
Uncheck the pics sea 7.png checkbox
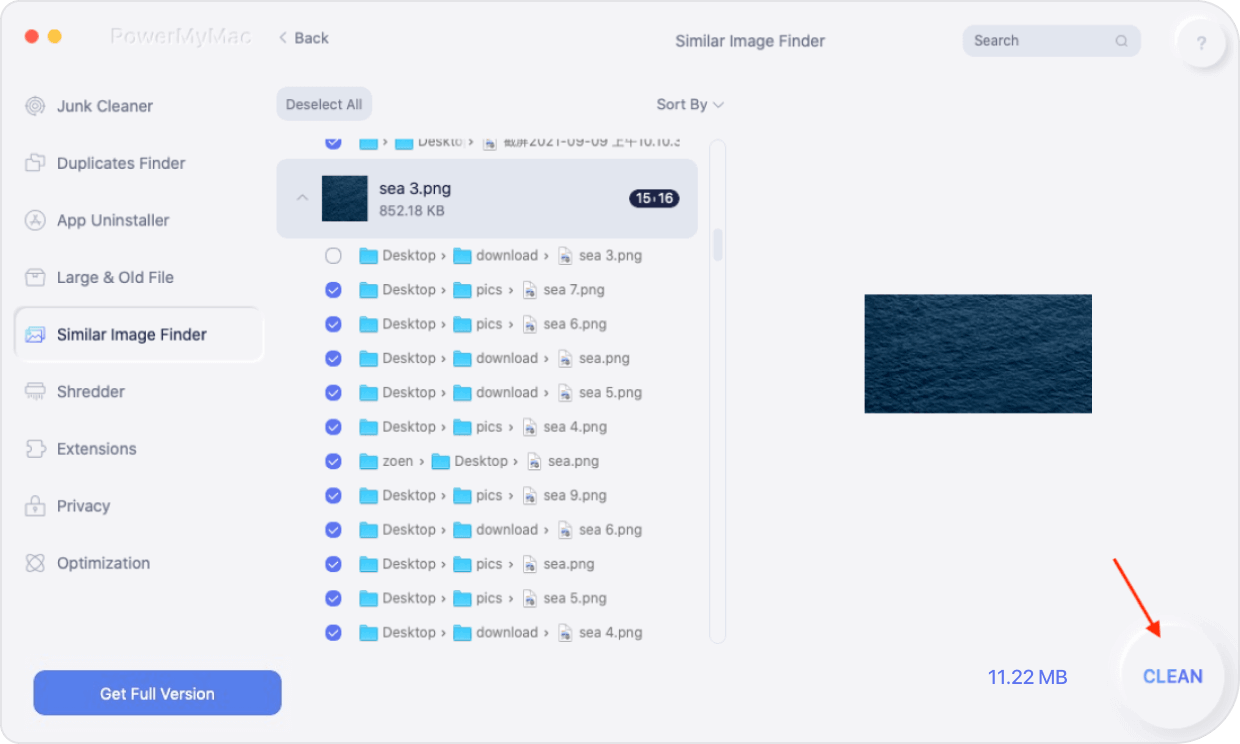tap(334, 290)
